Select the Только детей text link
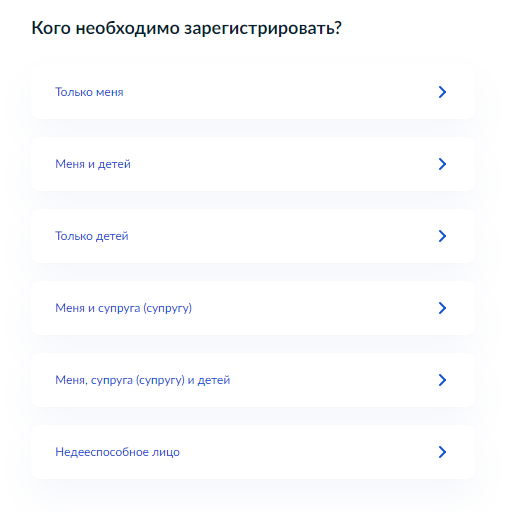This screenshot has width=506, height=512. click(92, 236)
